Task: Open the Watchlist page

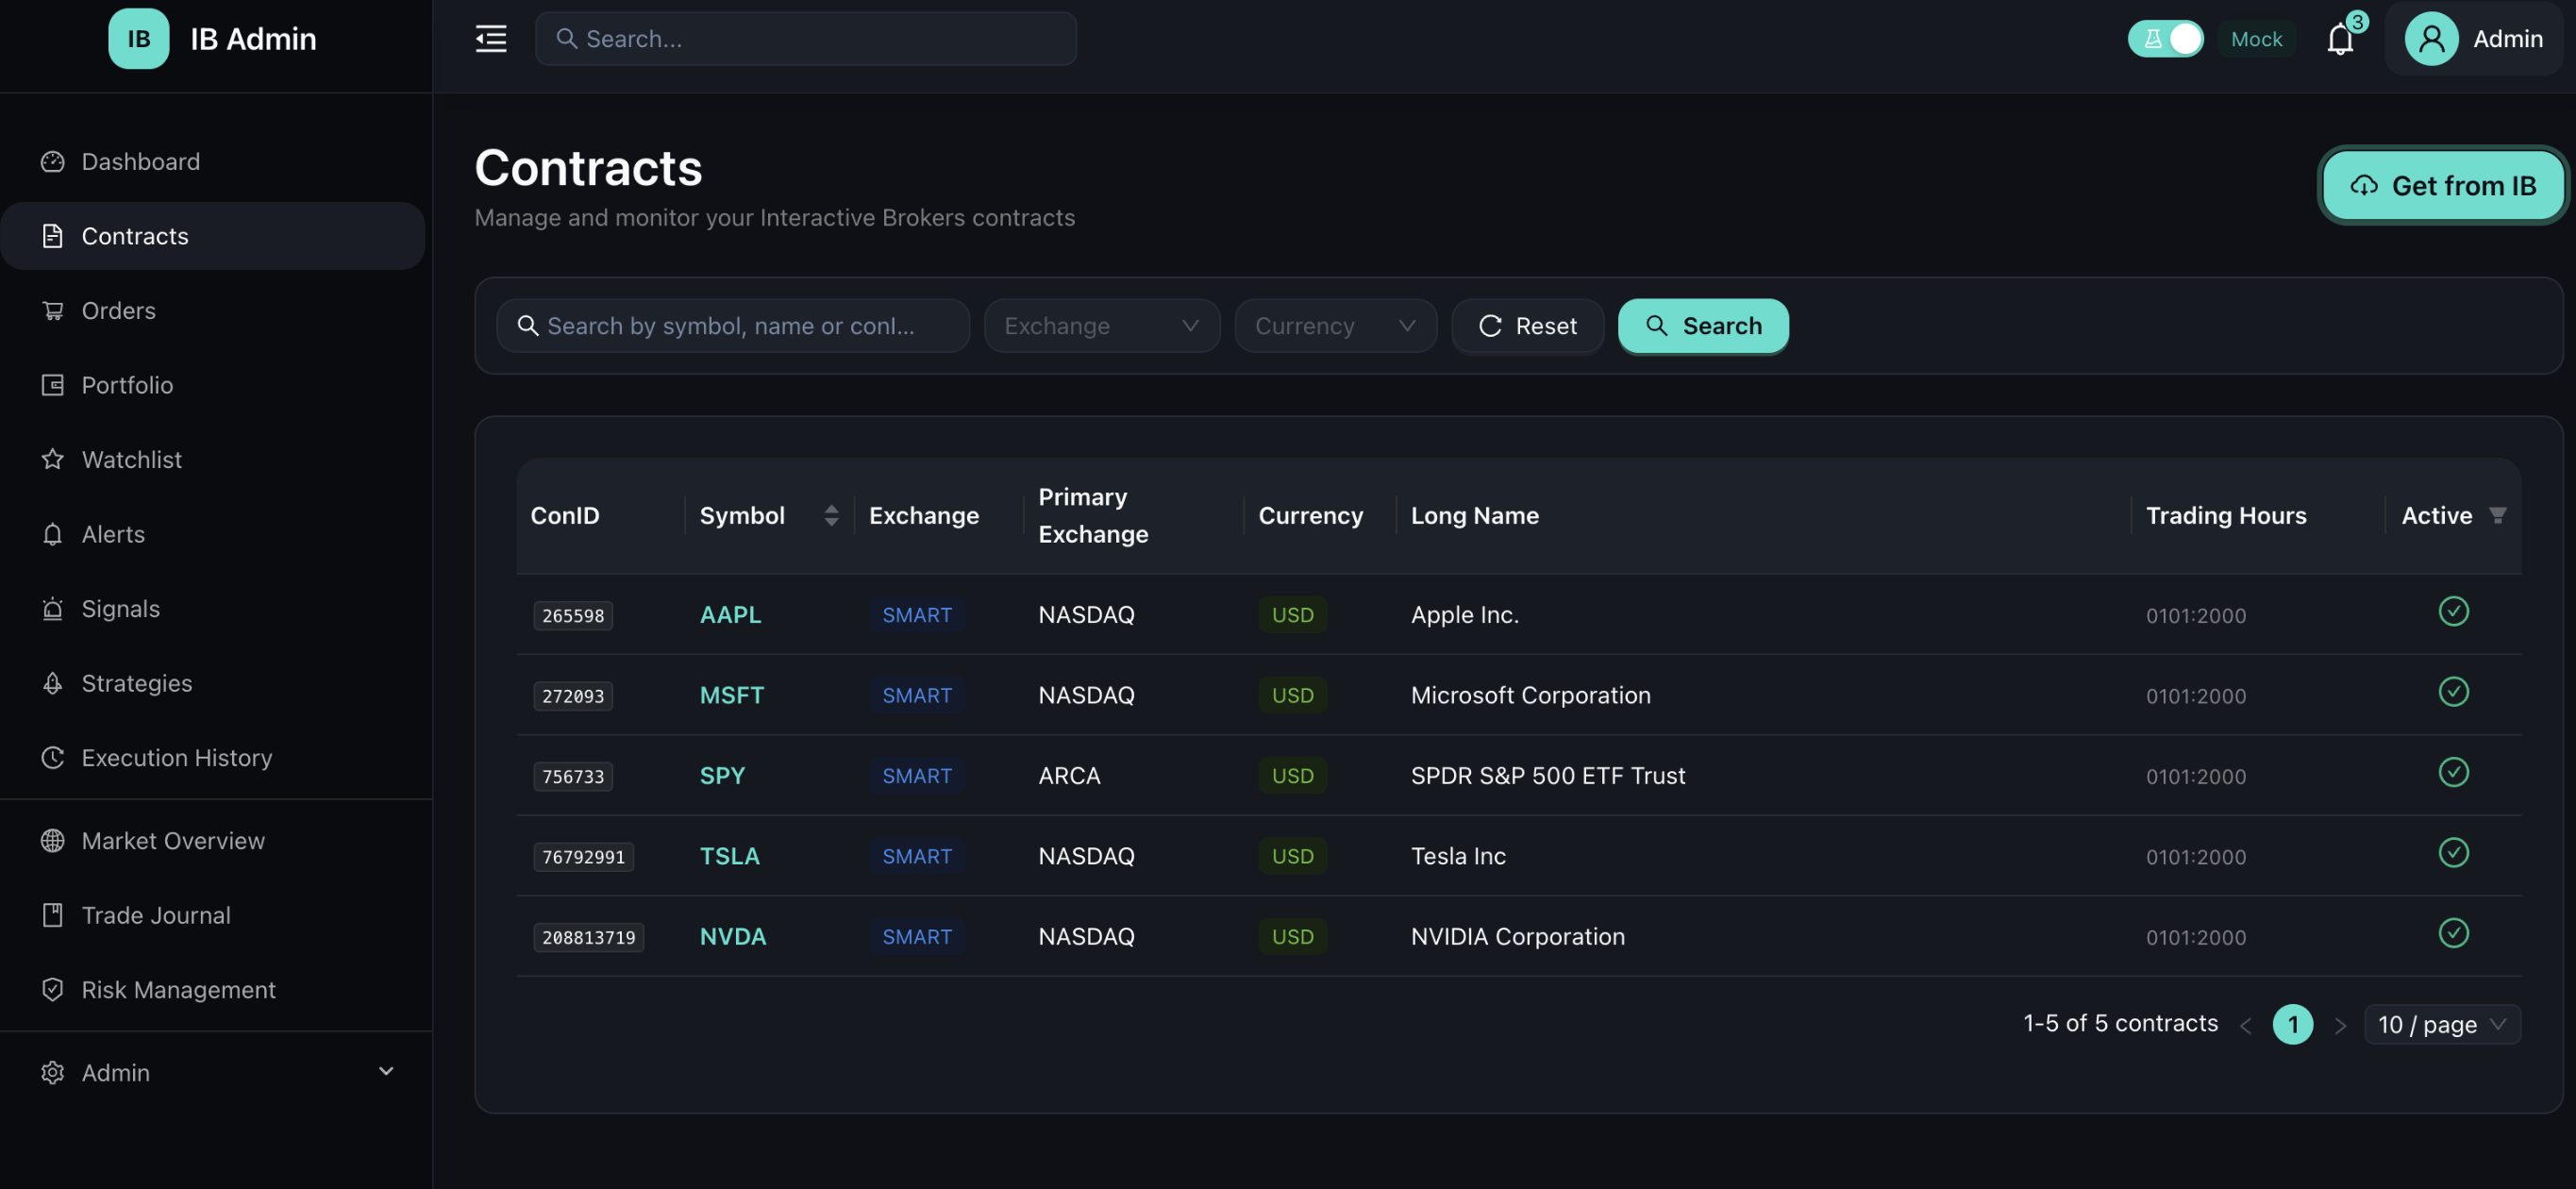Action: pos(212,459)
